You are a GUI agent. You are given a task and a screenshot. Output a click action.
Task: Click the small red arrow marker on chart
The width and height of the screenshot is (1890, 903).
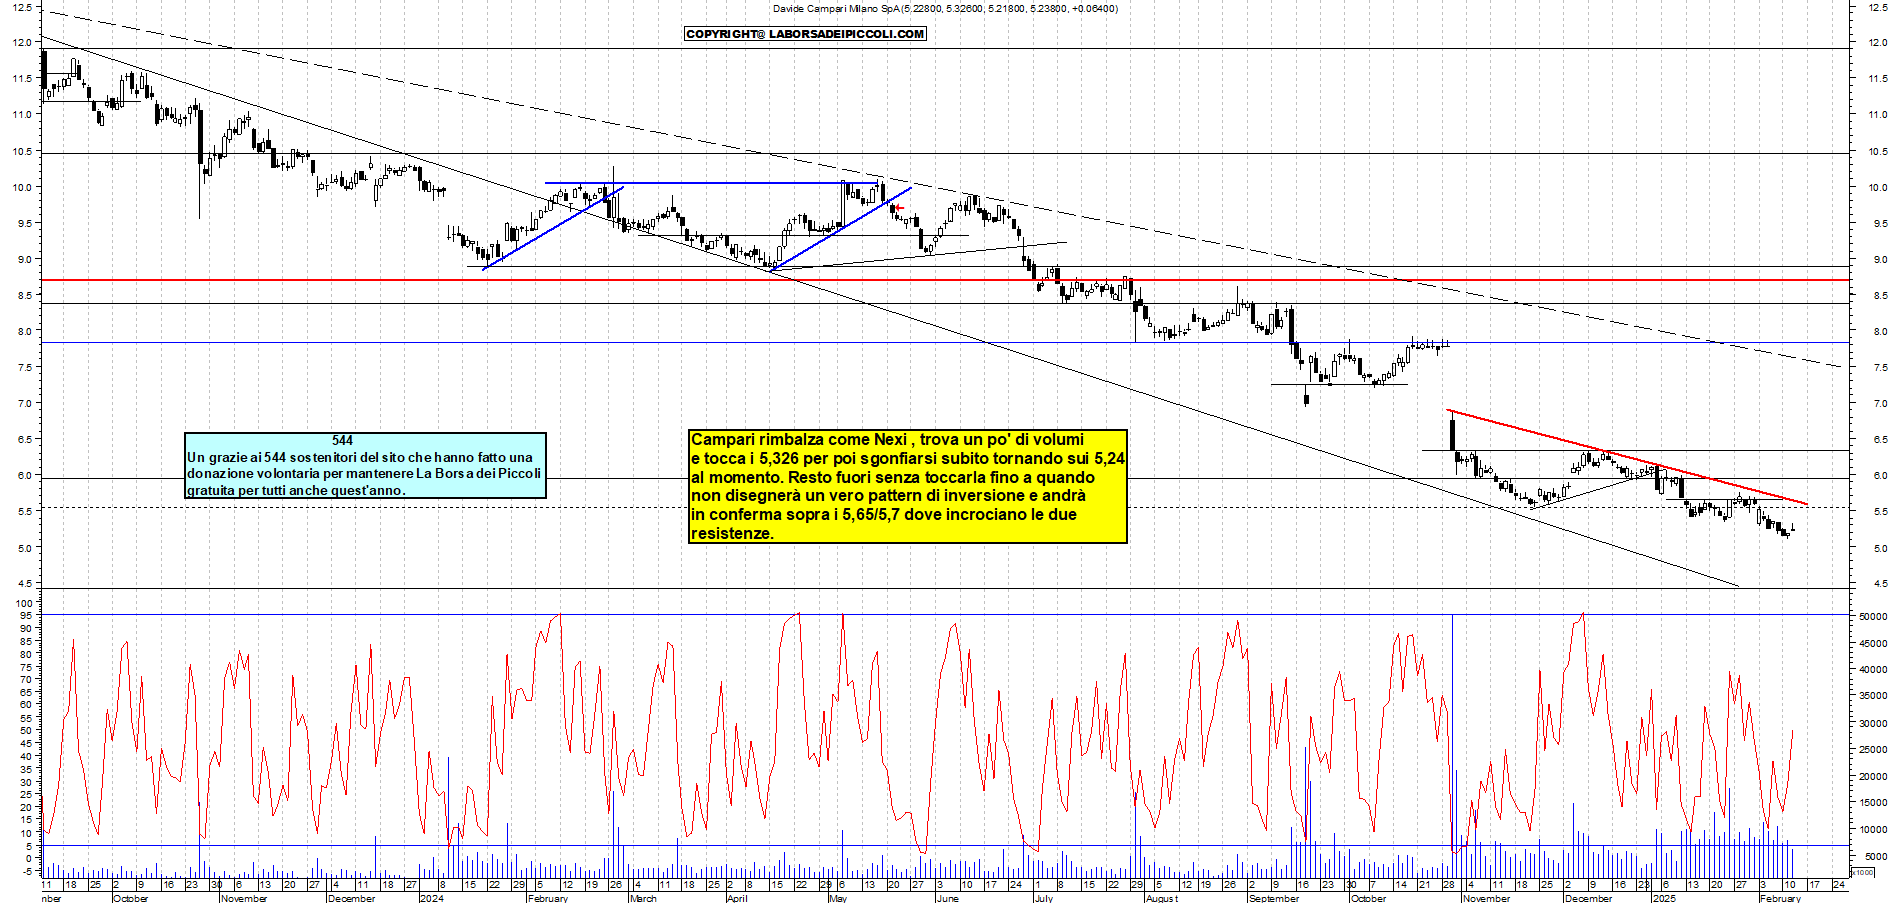[x=899, y=208]
